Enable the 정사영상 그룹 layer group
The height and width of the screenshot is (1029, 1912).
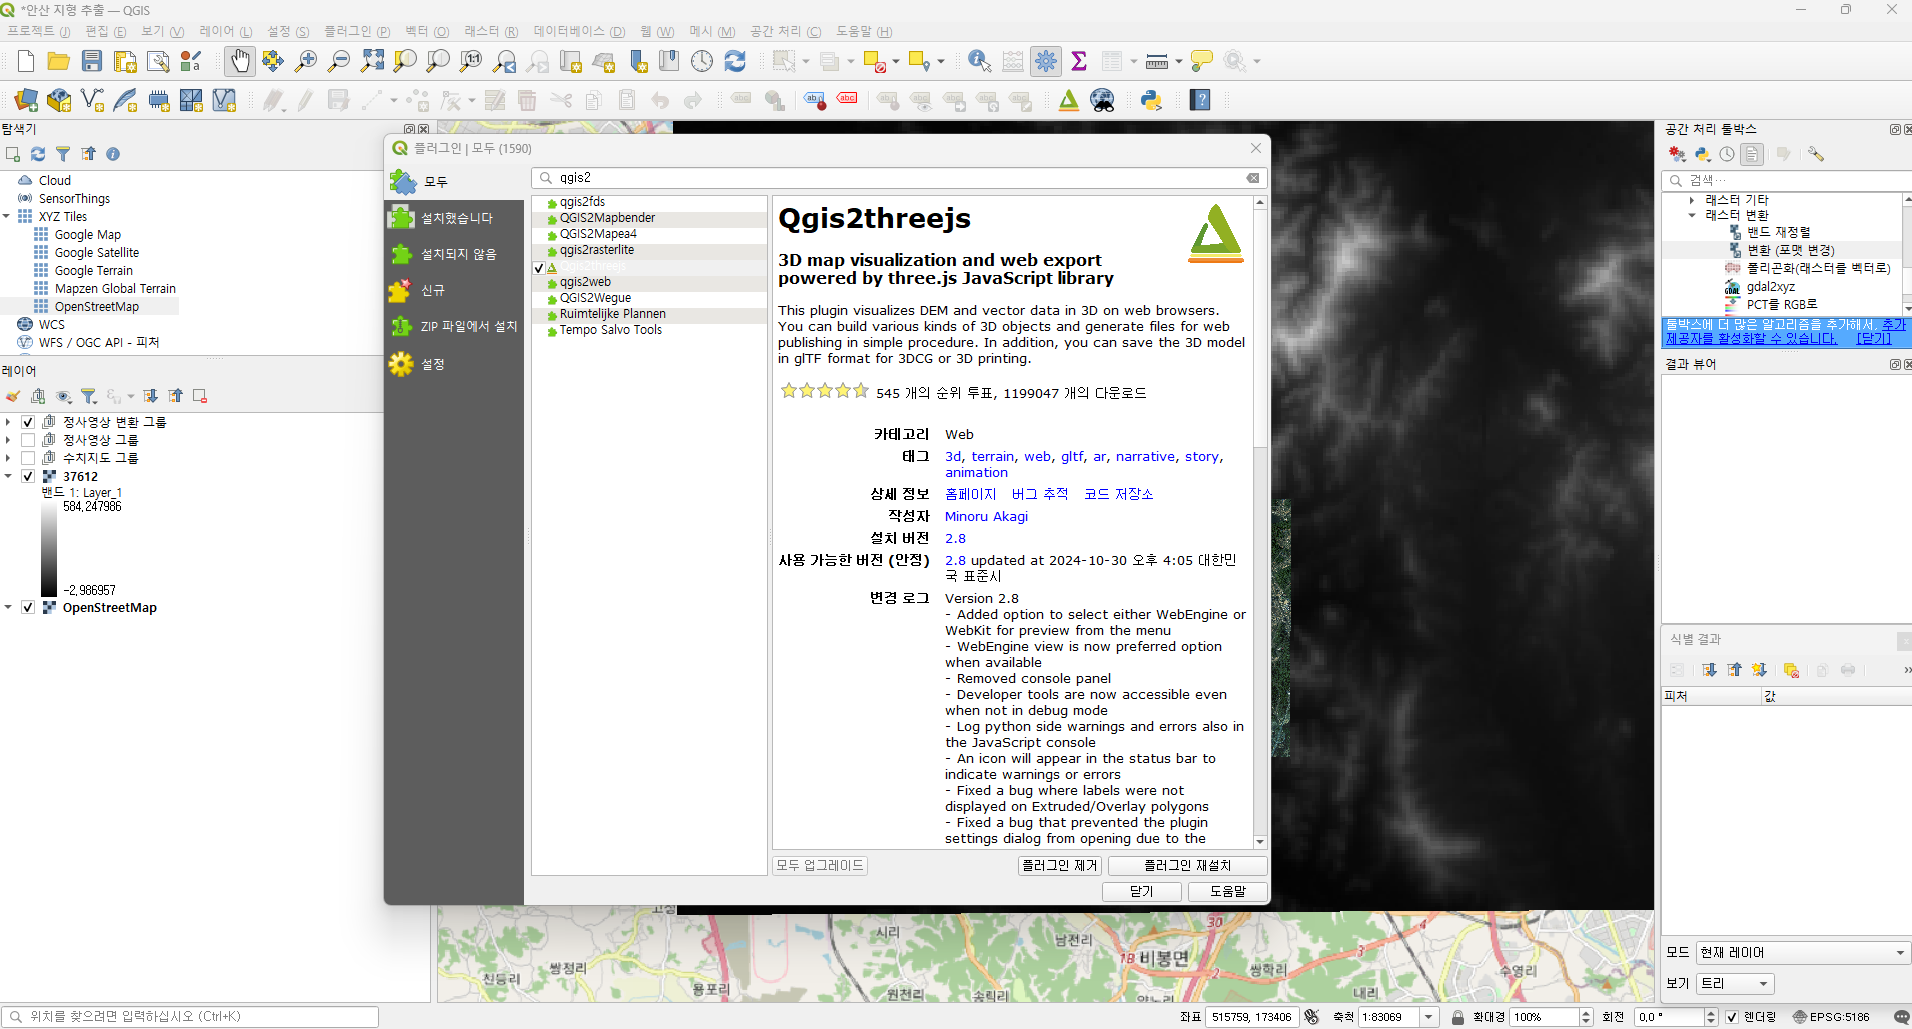pyautogui.click(x=28, y=440)
